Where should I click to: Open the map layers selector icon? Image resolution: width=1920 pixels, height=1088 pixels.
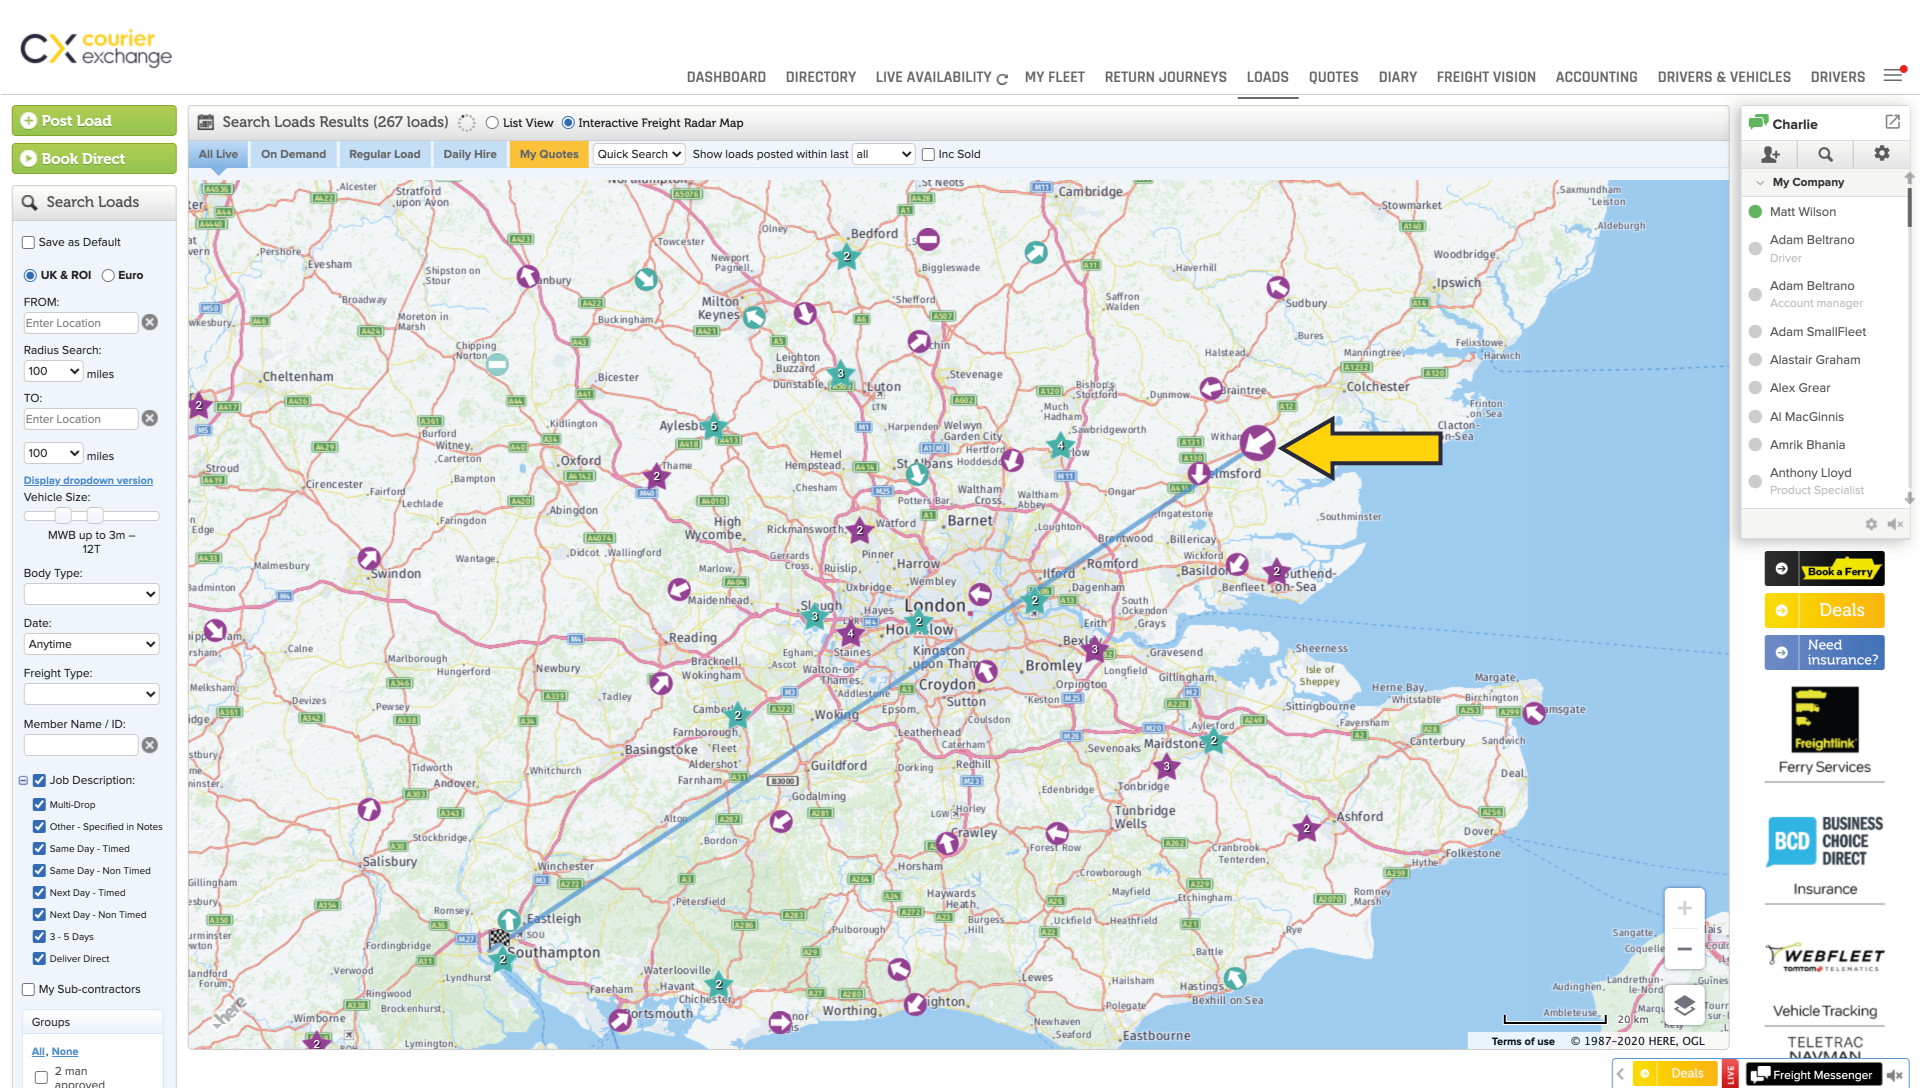click(x=1684, y=1005)
